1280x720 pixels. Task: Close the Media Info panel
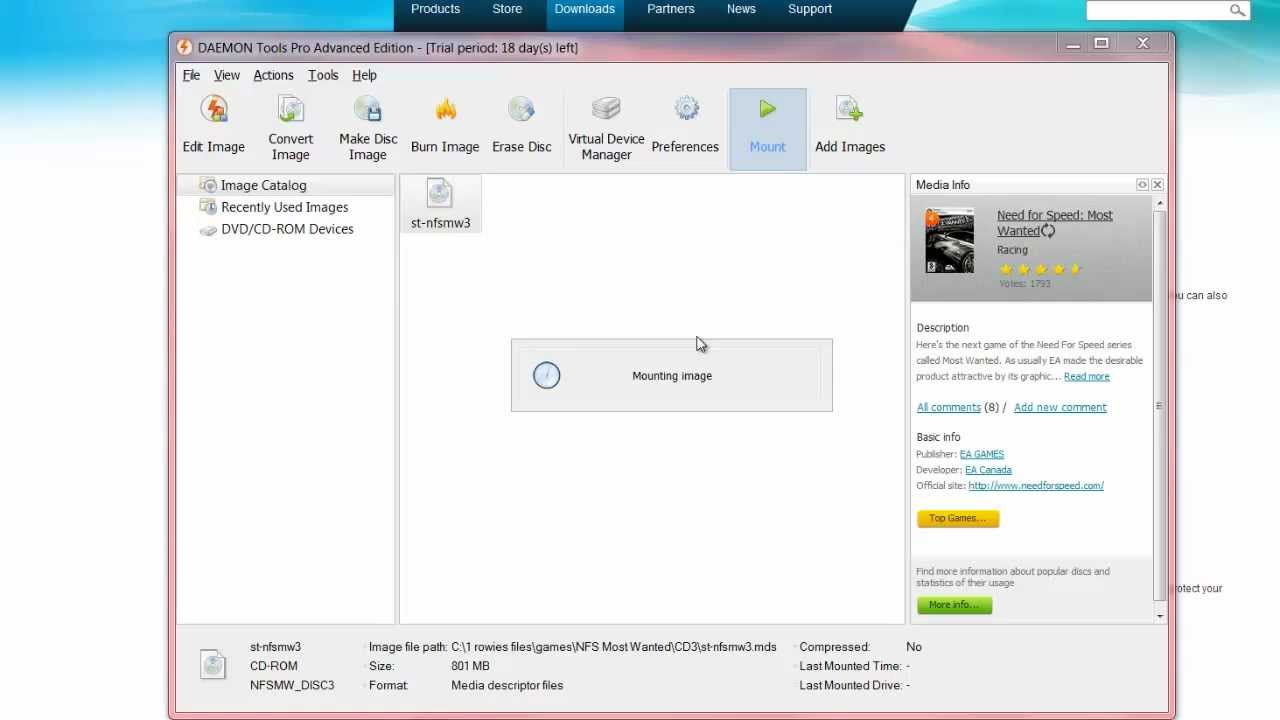(1157, 185)
